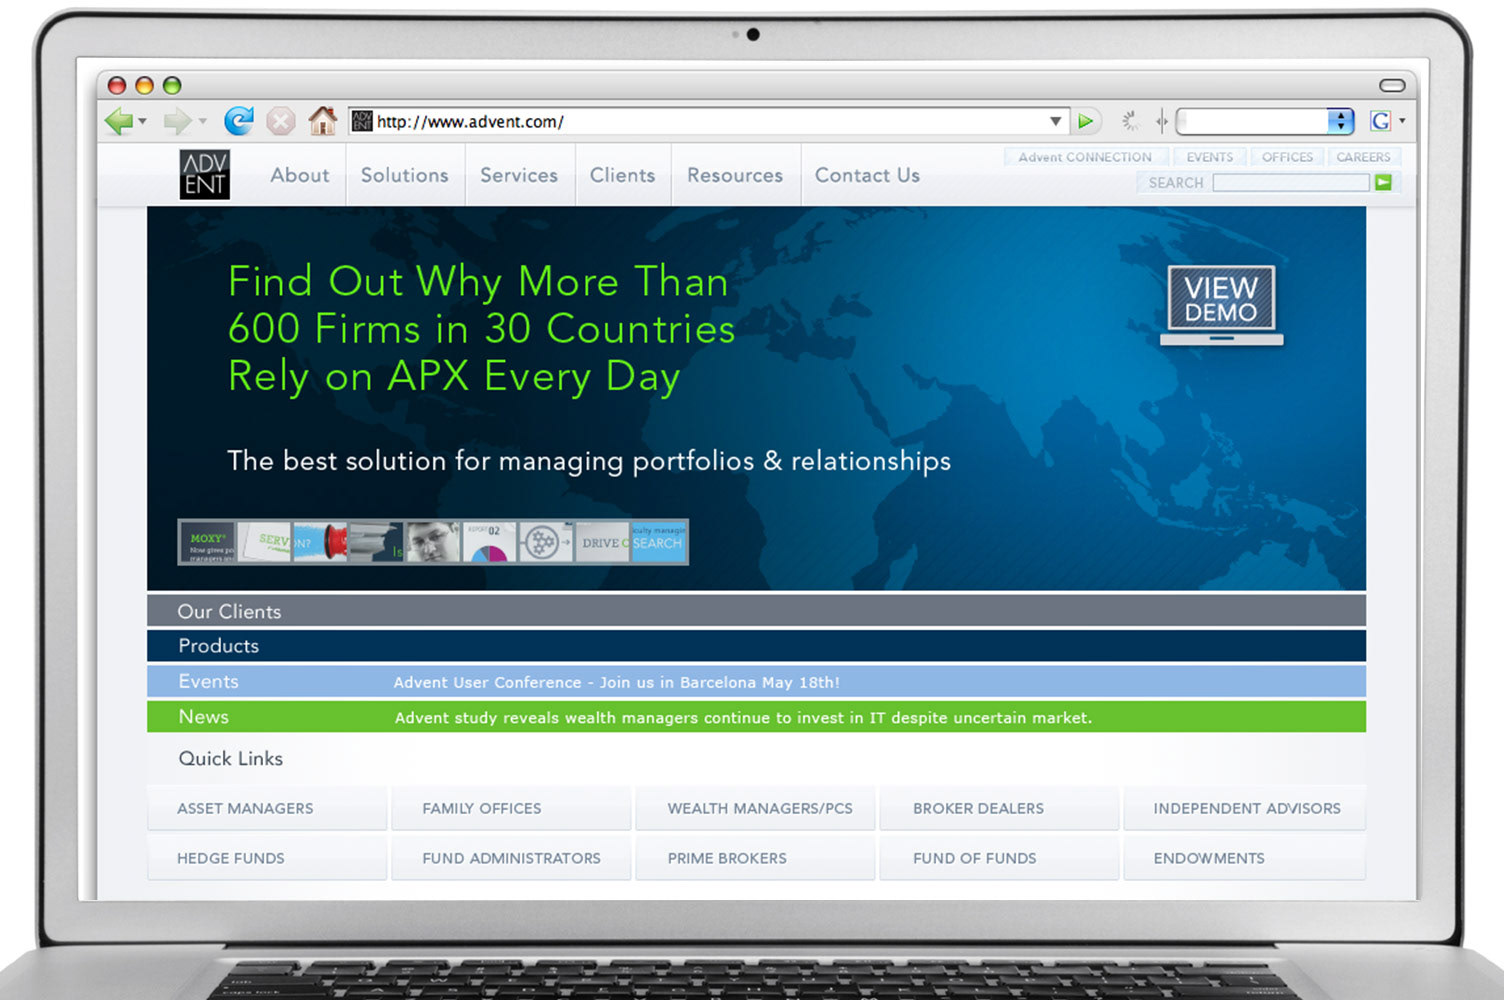Open the Contact Us menu

[x=867, y=175]
